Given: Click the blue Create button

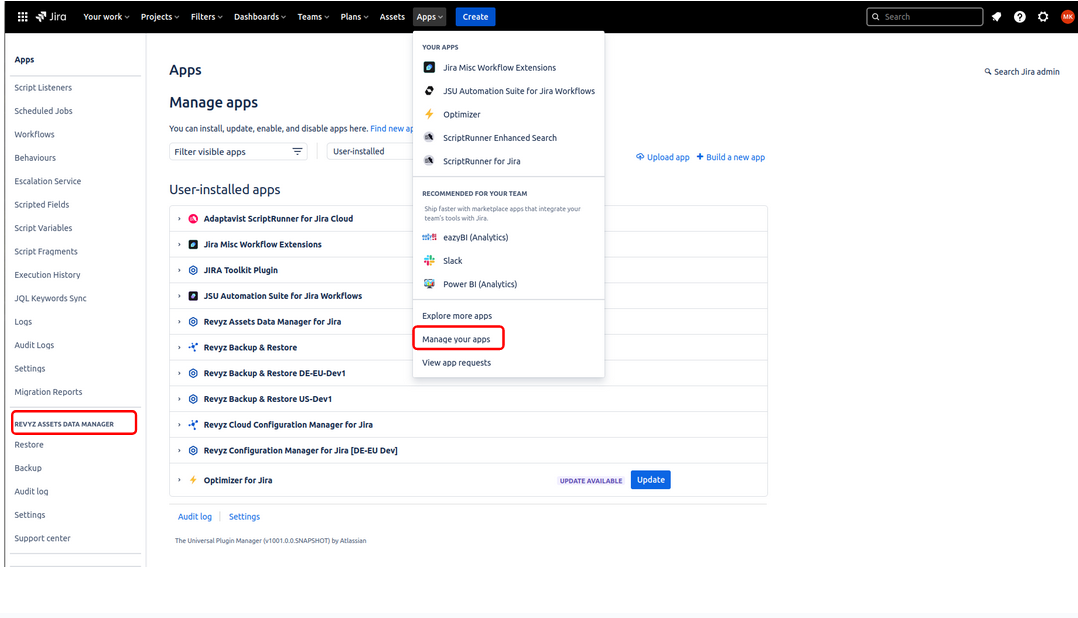Looking at the screenshot, I should click(475, 17).
